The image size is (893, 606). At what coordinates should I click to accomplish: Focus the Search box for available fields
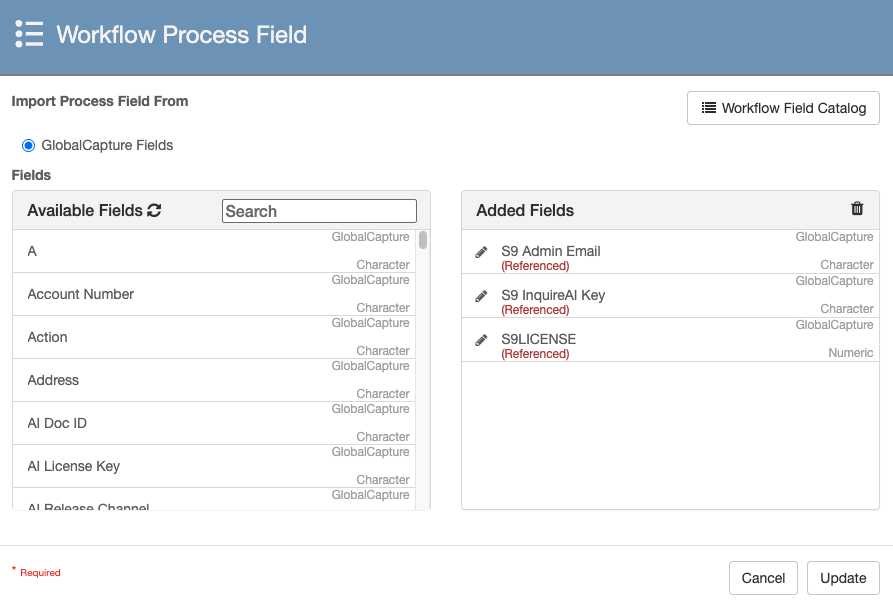pyautogui.click(x=319, y=211)
